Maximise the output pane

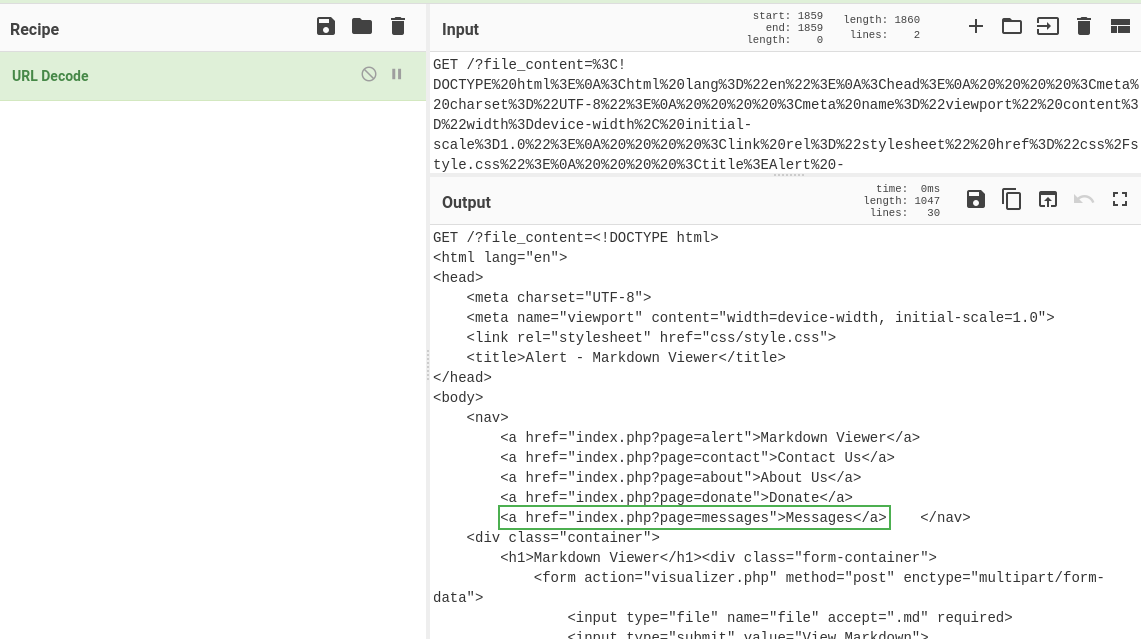[x=1120, y=199]
